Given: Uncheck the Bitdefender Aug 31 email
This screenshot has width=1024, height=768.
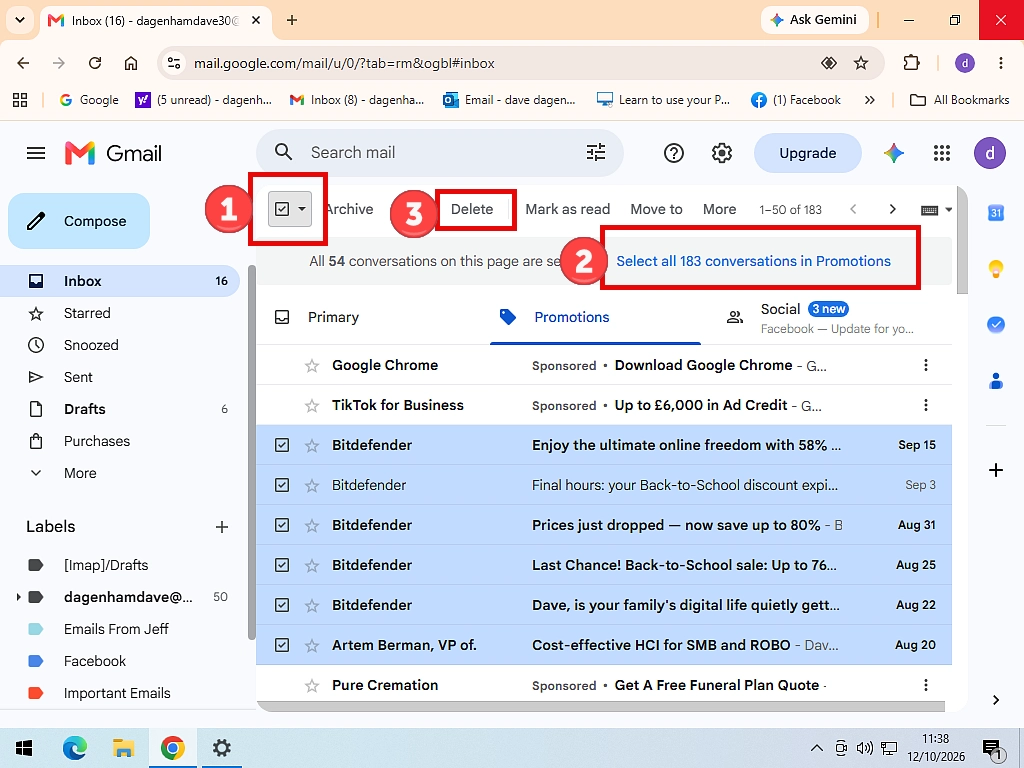Looking at the screenshot, I should pos(282,525).
